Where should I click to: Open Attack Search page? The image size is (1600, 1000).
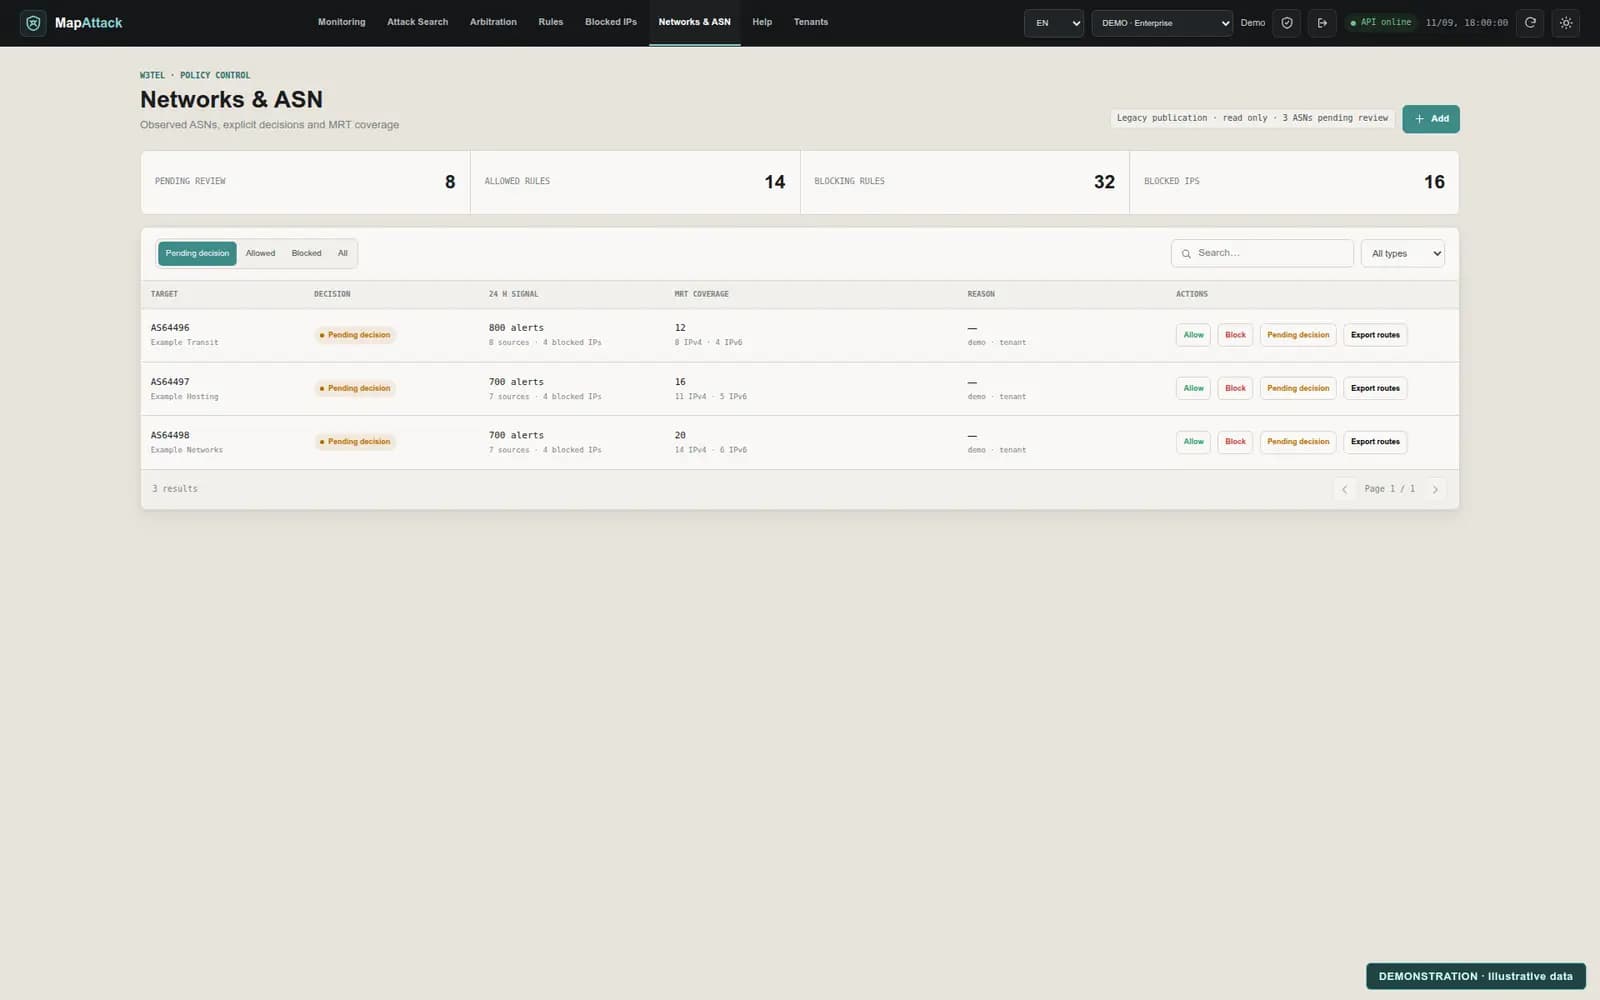(x=417, y=22)
